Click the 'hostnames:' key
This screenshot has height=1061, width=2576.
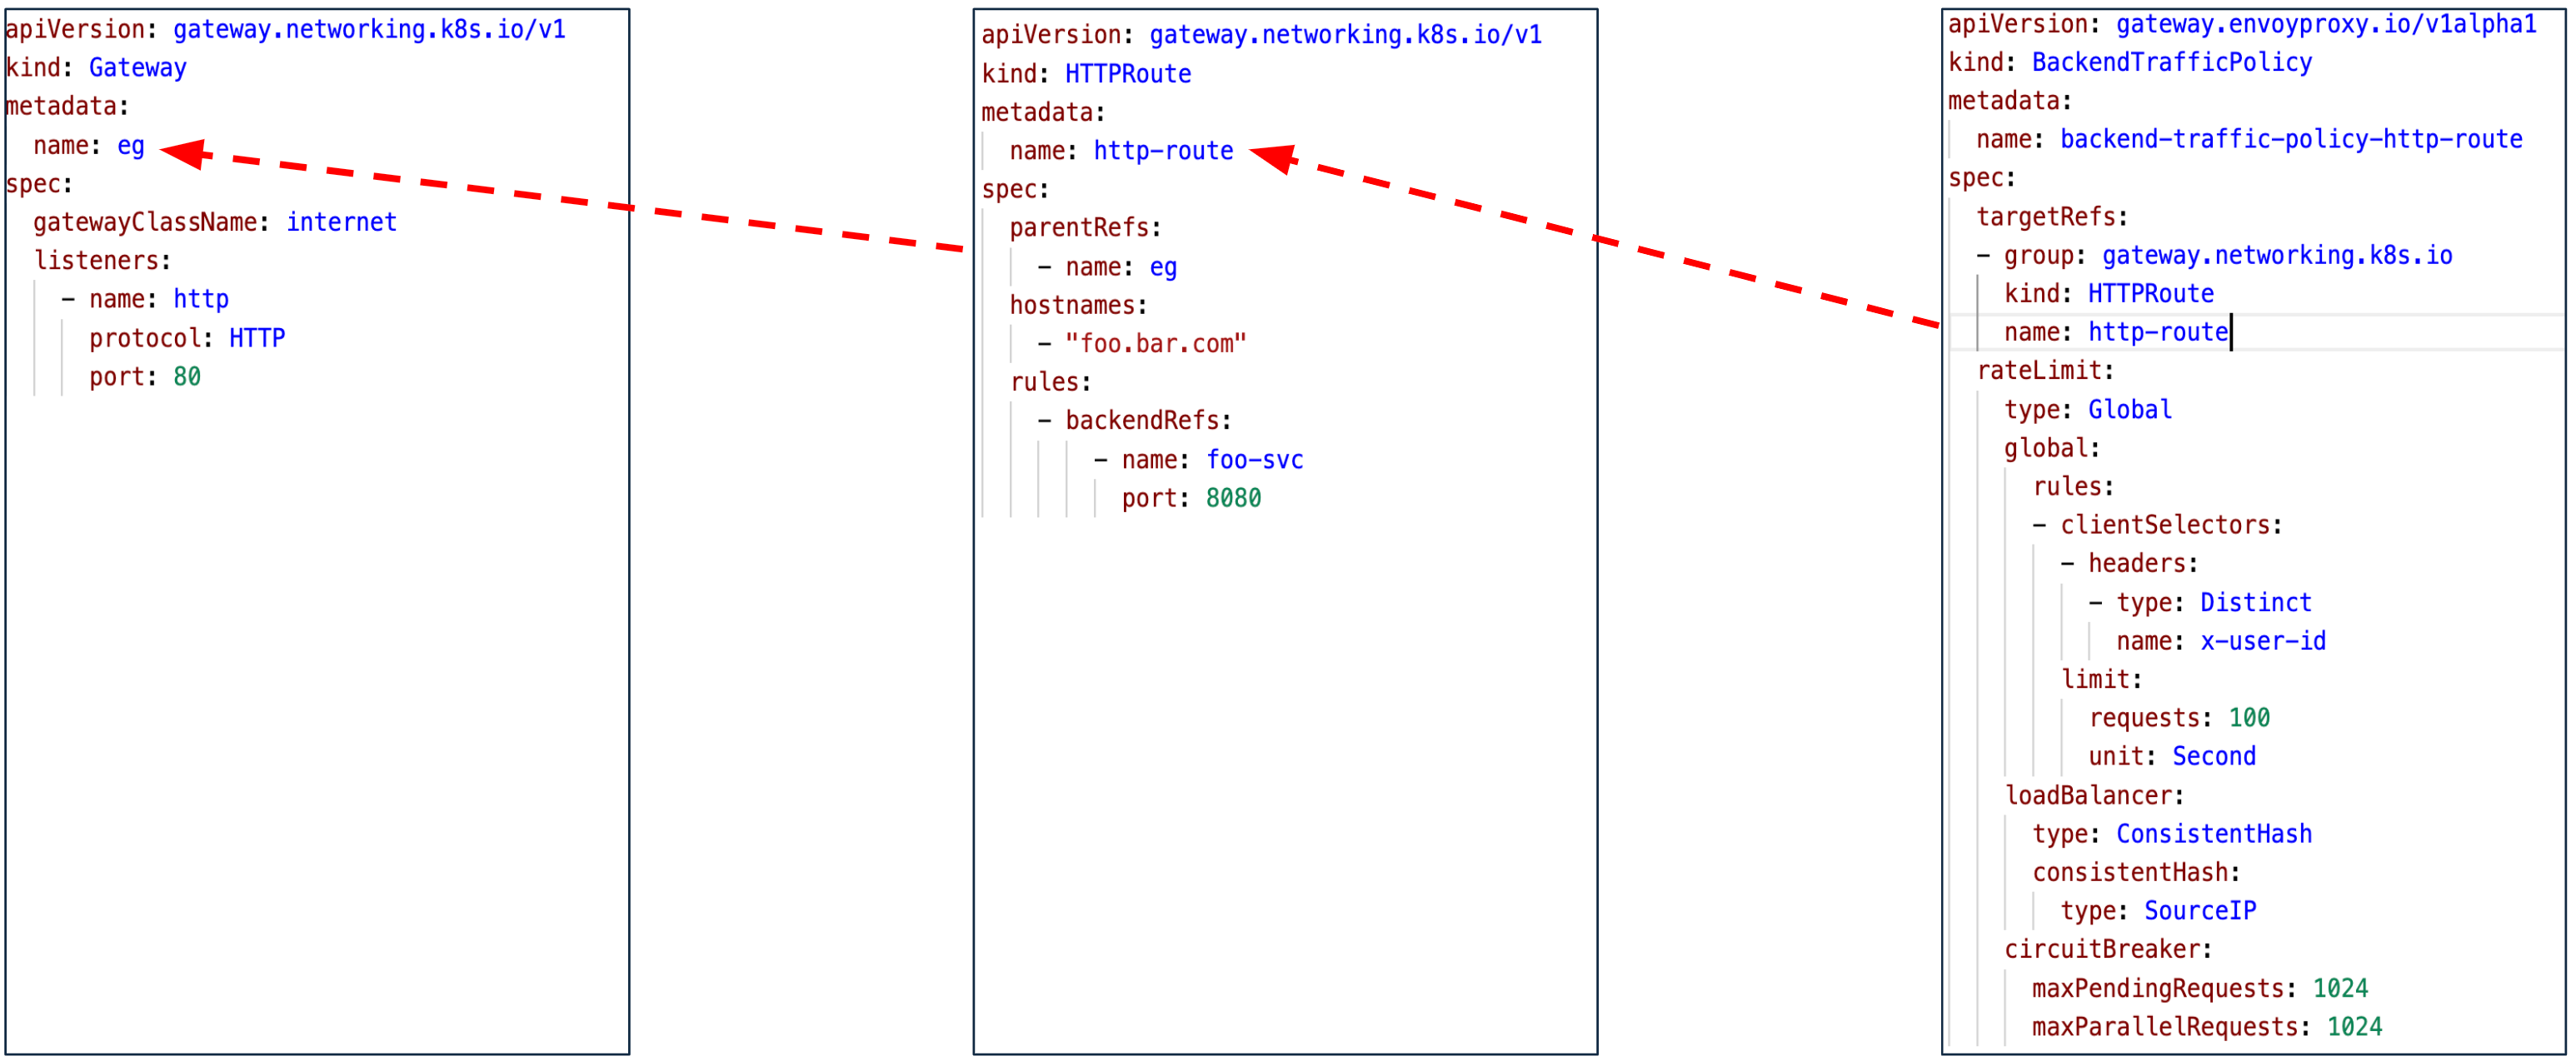click(1078, 305)
